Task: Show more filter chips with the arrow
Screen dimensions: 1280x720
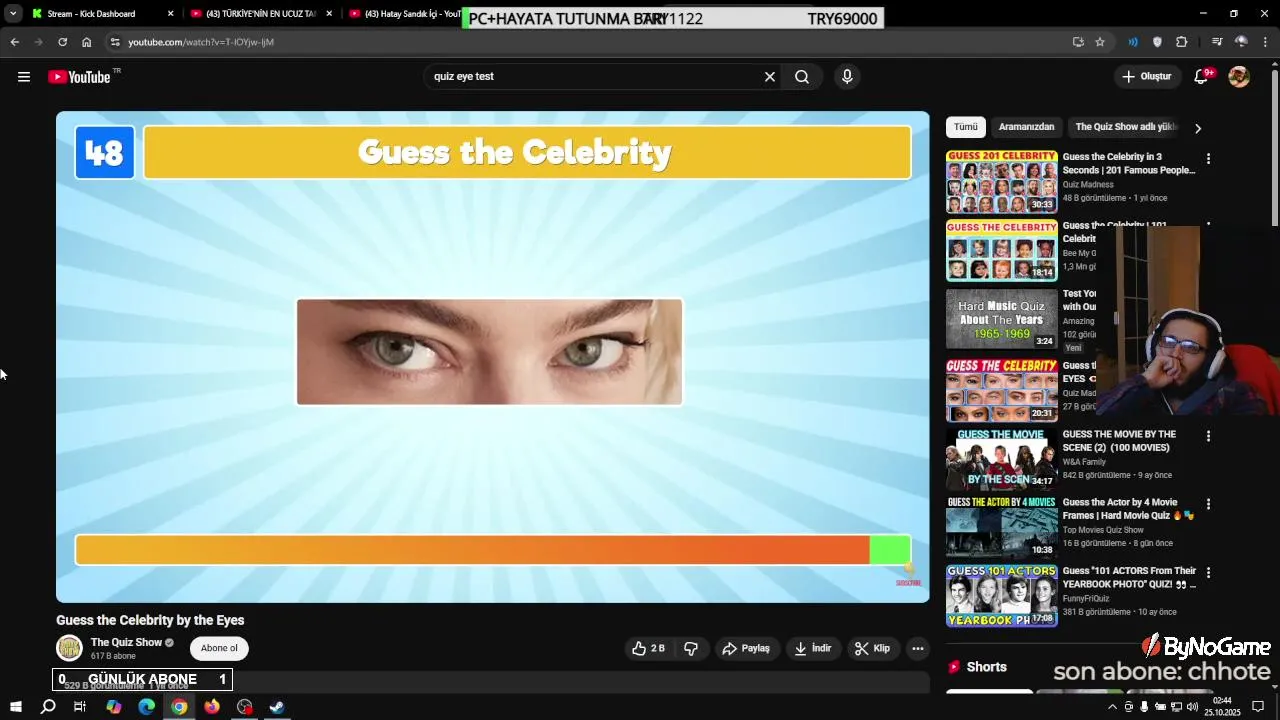Action: click(x=1198, y=128)
